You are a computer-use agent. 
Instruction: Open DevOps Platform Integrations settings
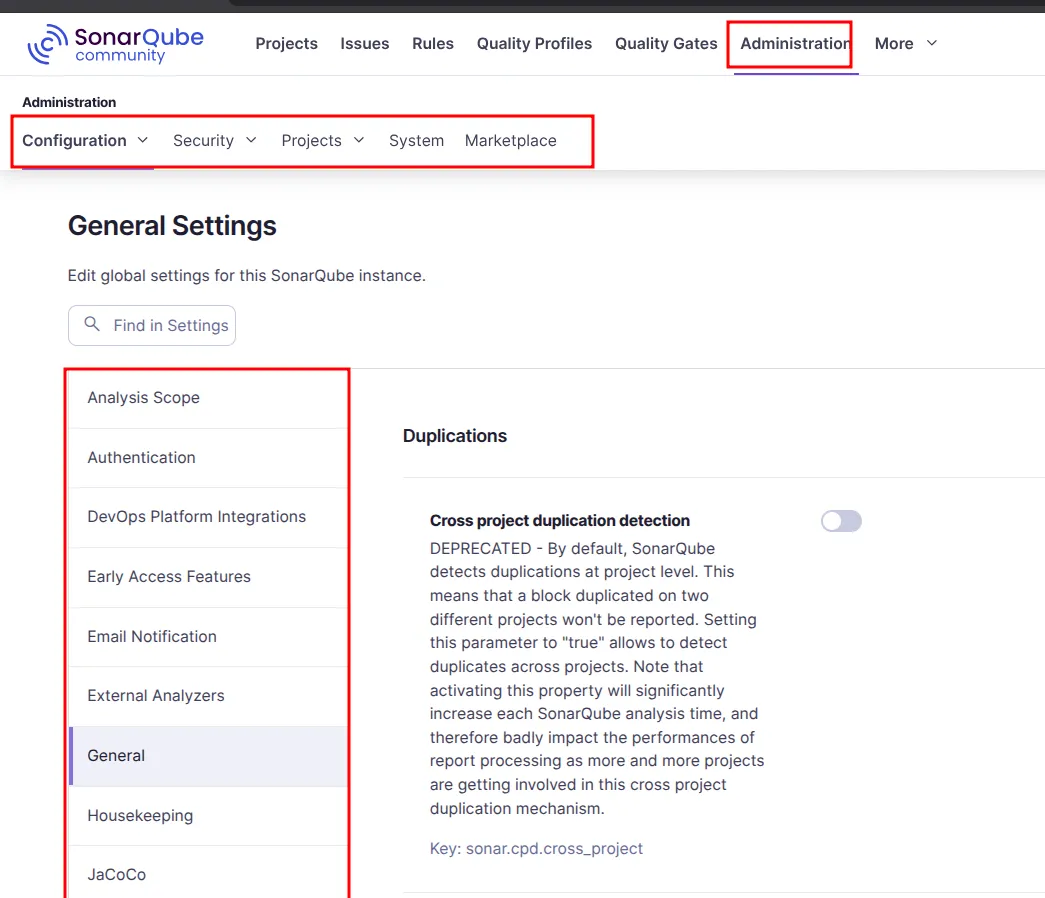[x=209, y=517]
